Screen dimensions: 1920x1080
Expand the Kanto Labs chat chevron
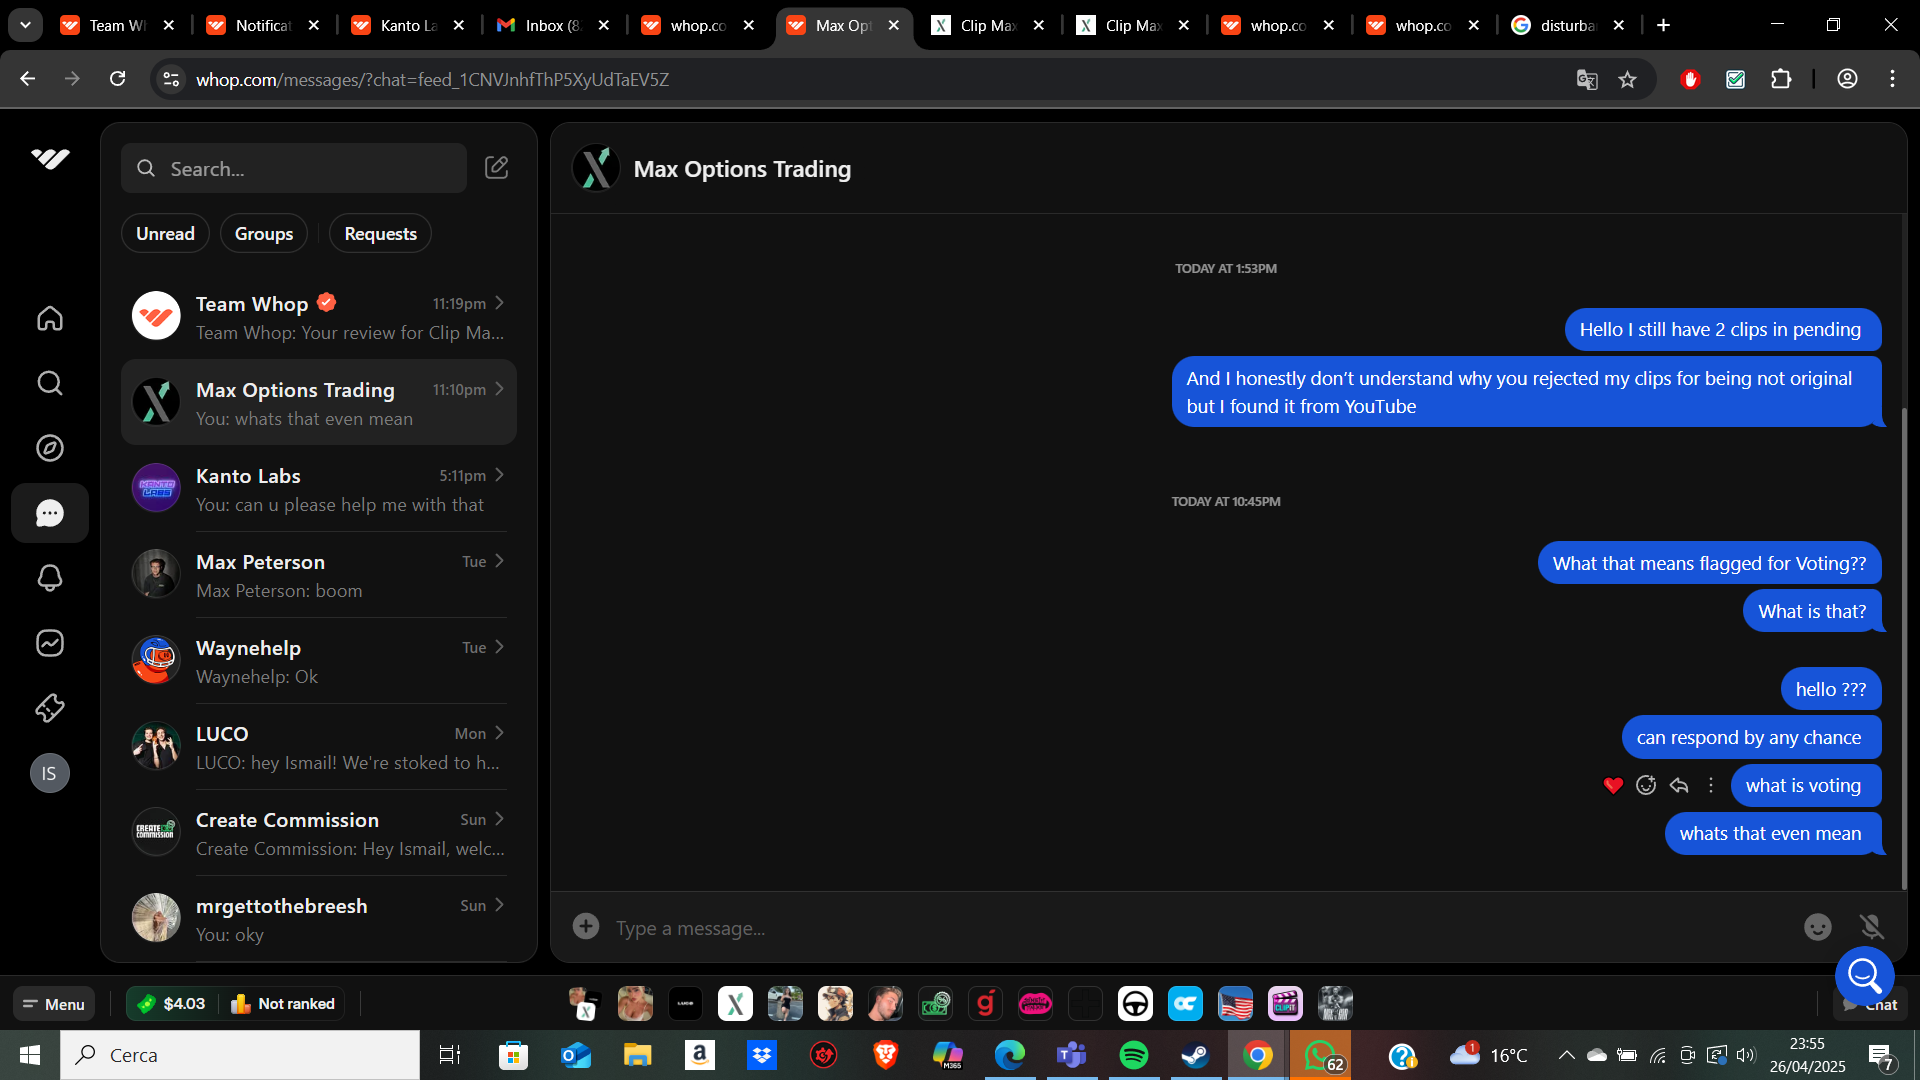coord(500,475)
